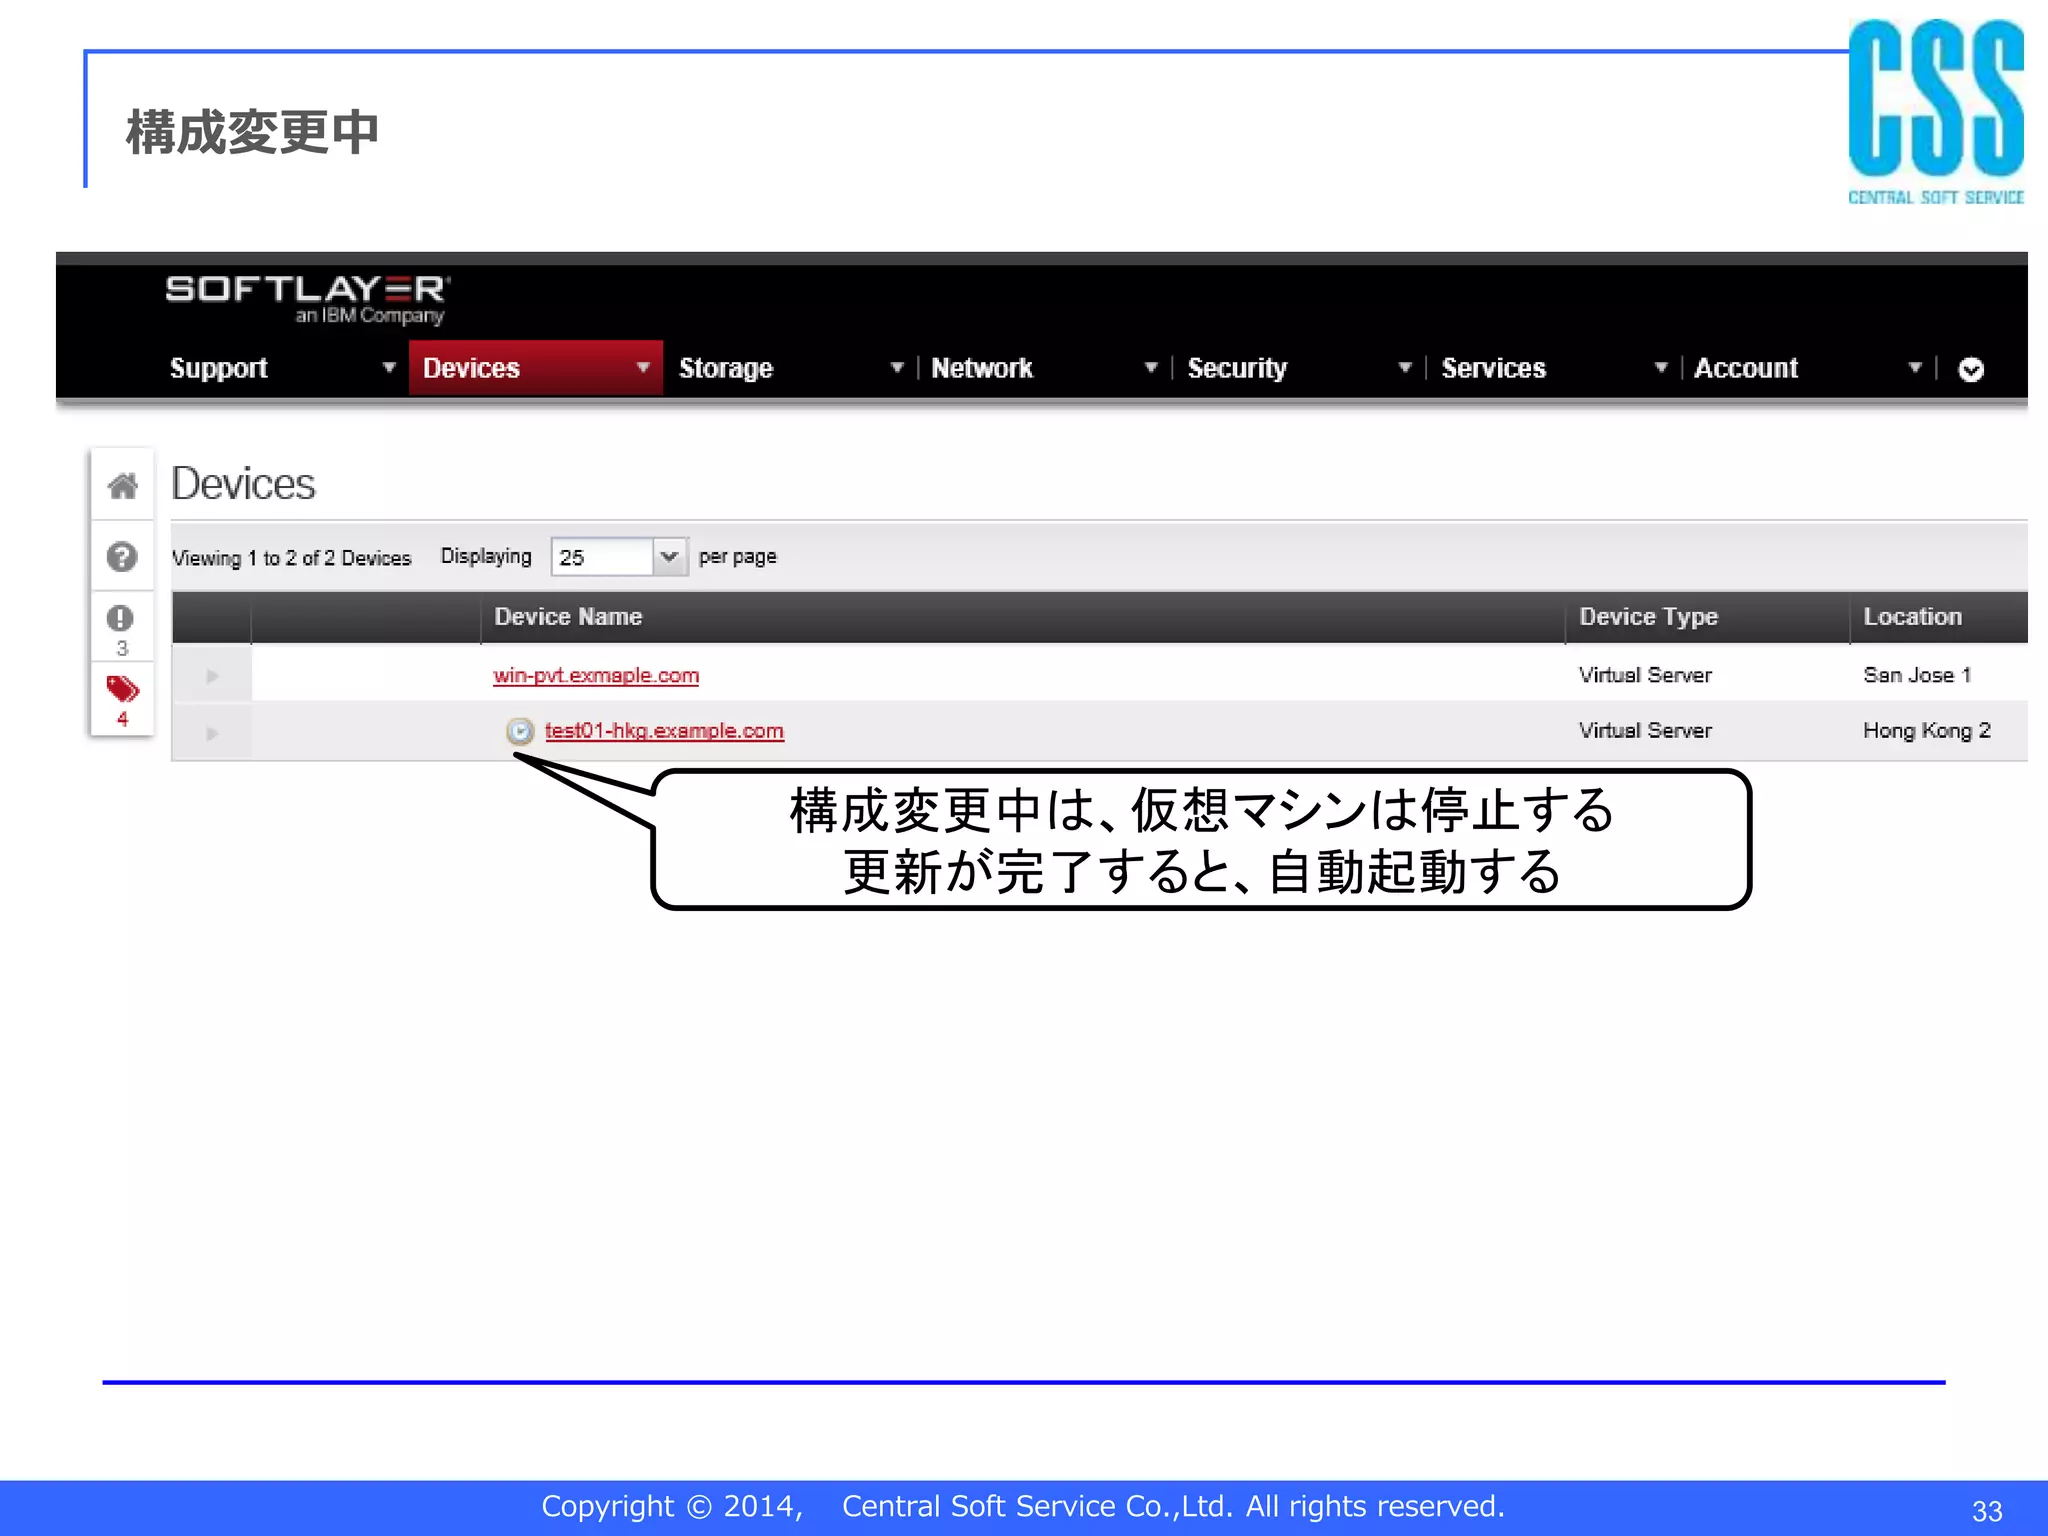Screen dimensions: 2048x1536
Task: Open the Network menu
Action: click(x=982, y=368)
